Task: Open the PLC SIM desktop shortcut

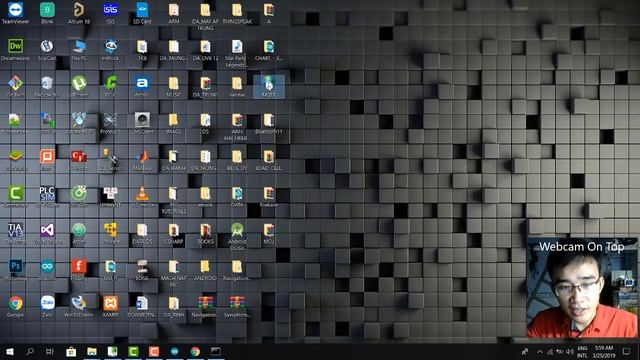Action: click(47, 196)
